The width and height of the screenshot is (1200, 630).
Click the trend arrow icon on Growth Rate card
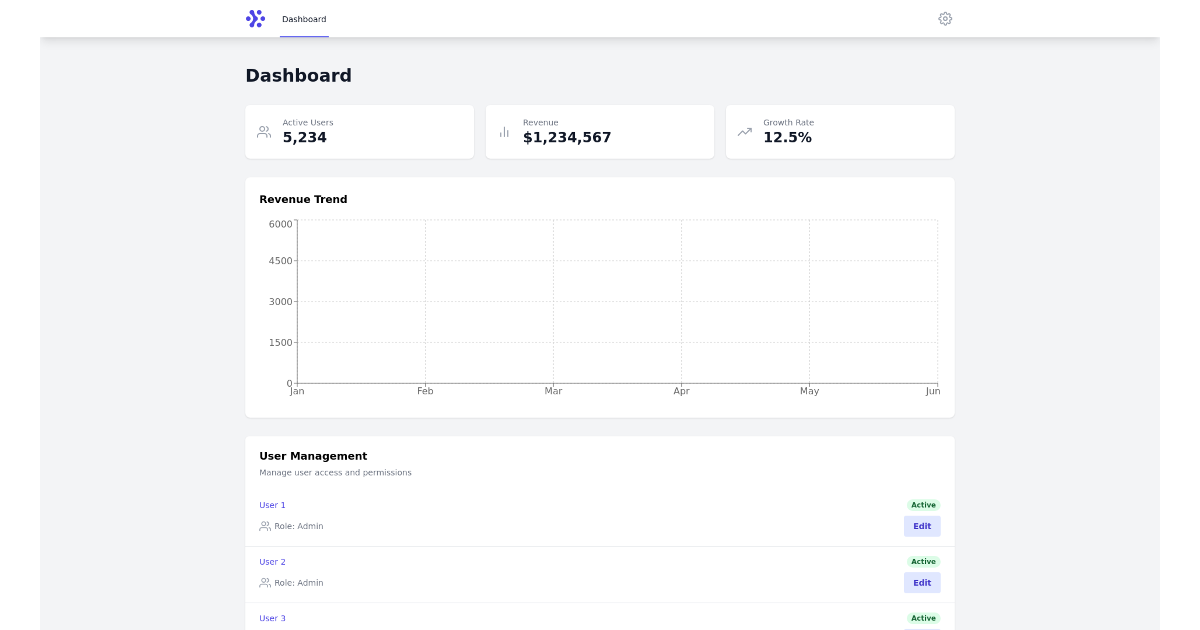(744, 131)
